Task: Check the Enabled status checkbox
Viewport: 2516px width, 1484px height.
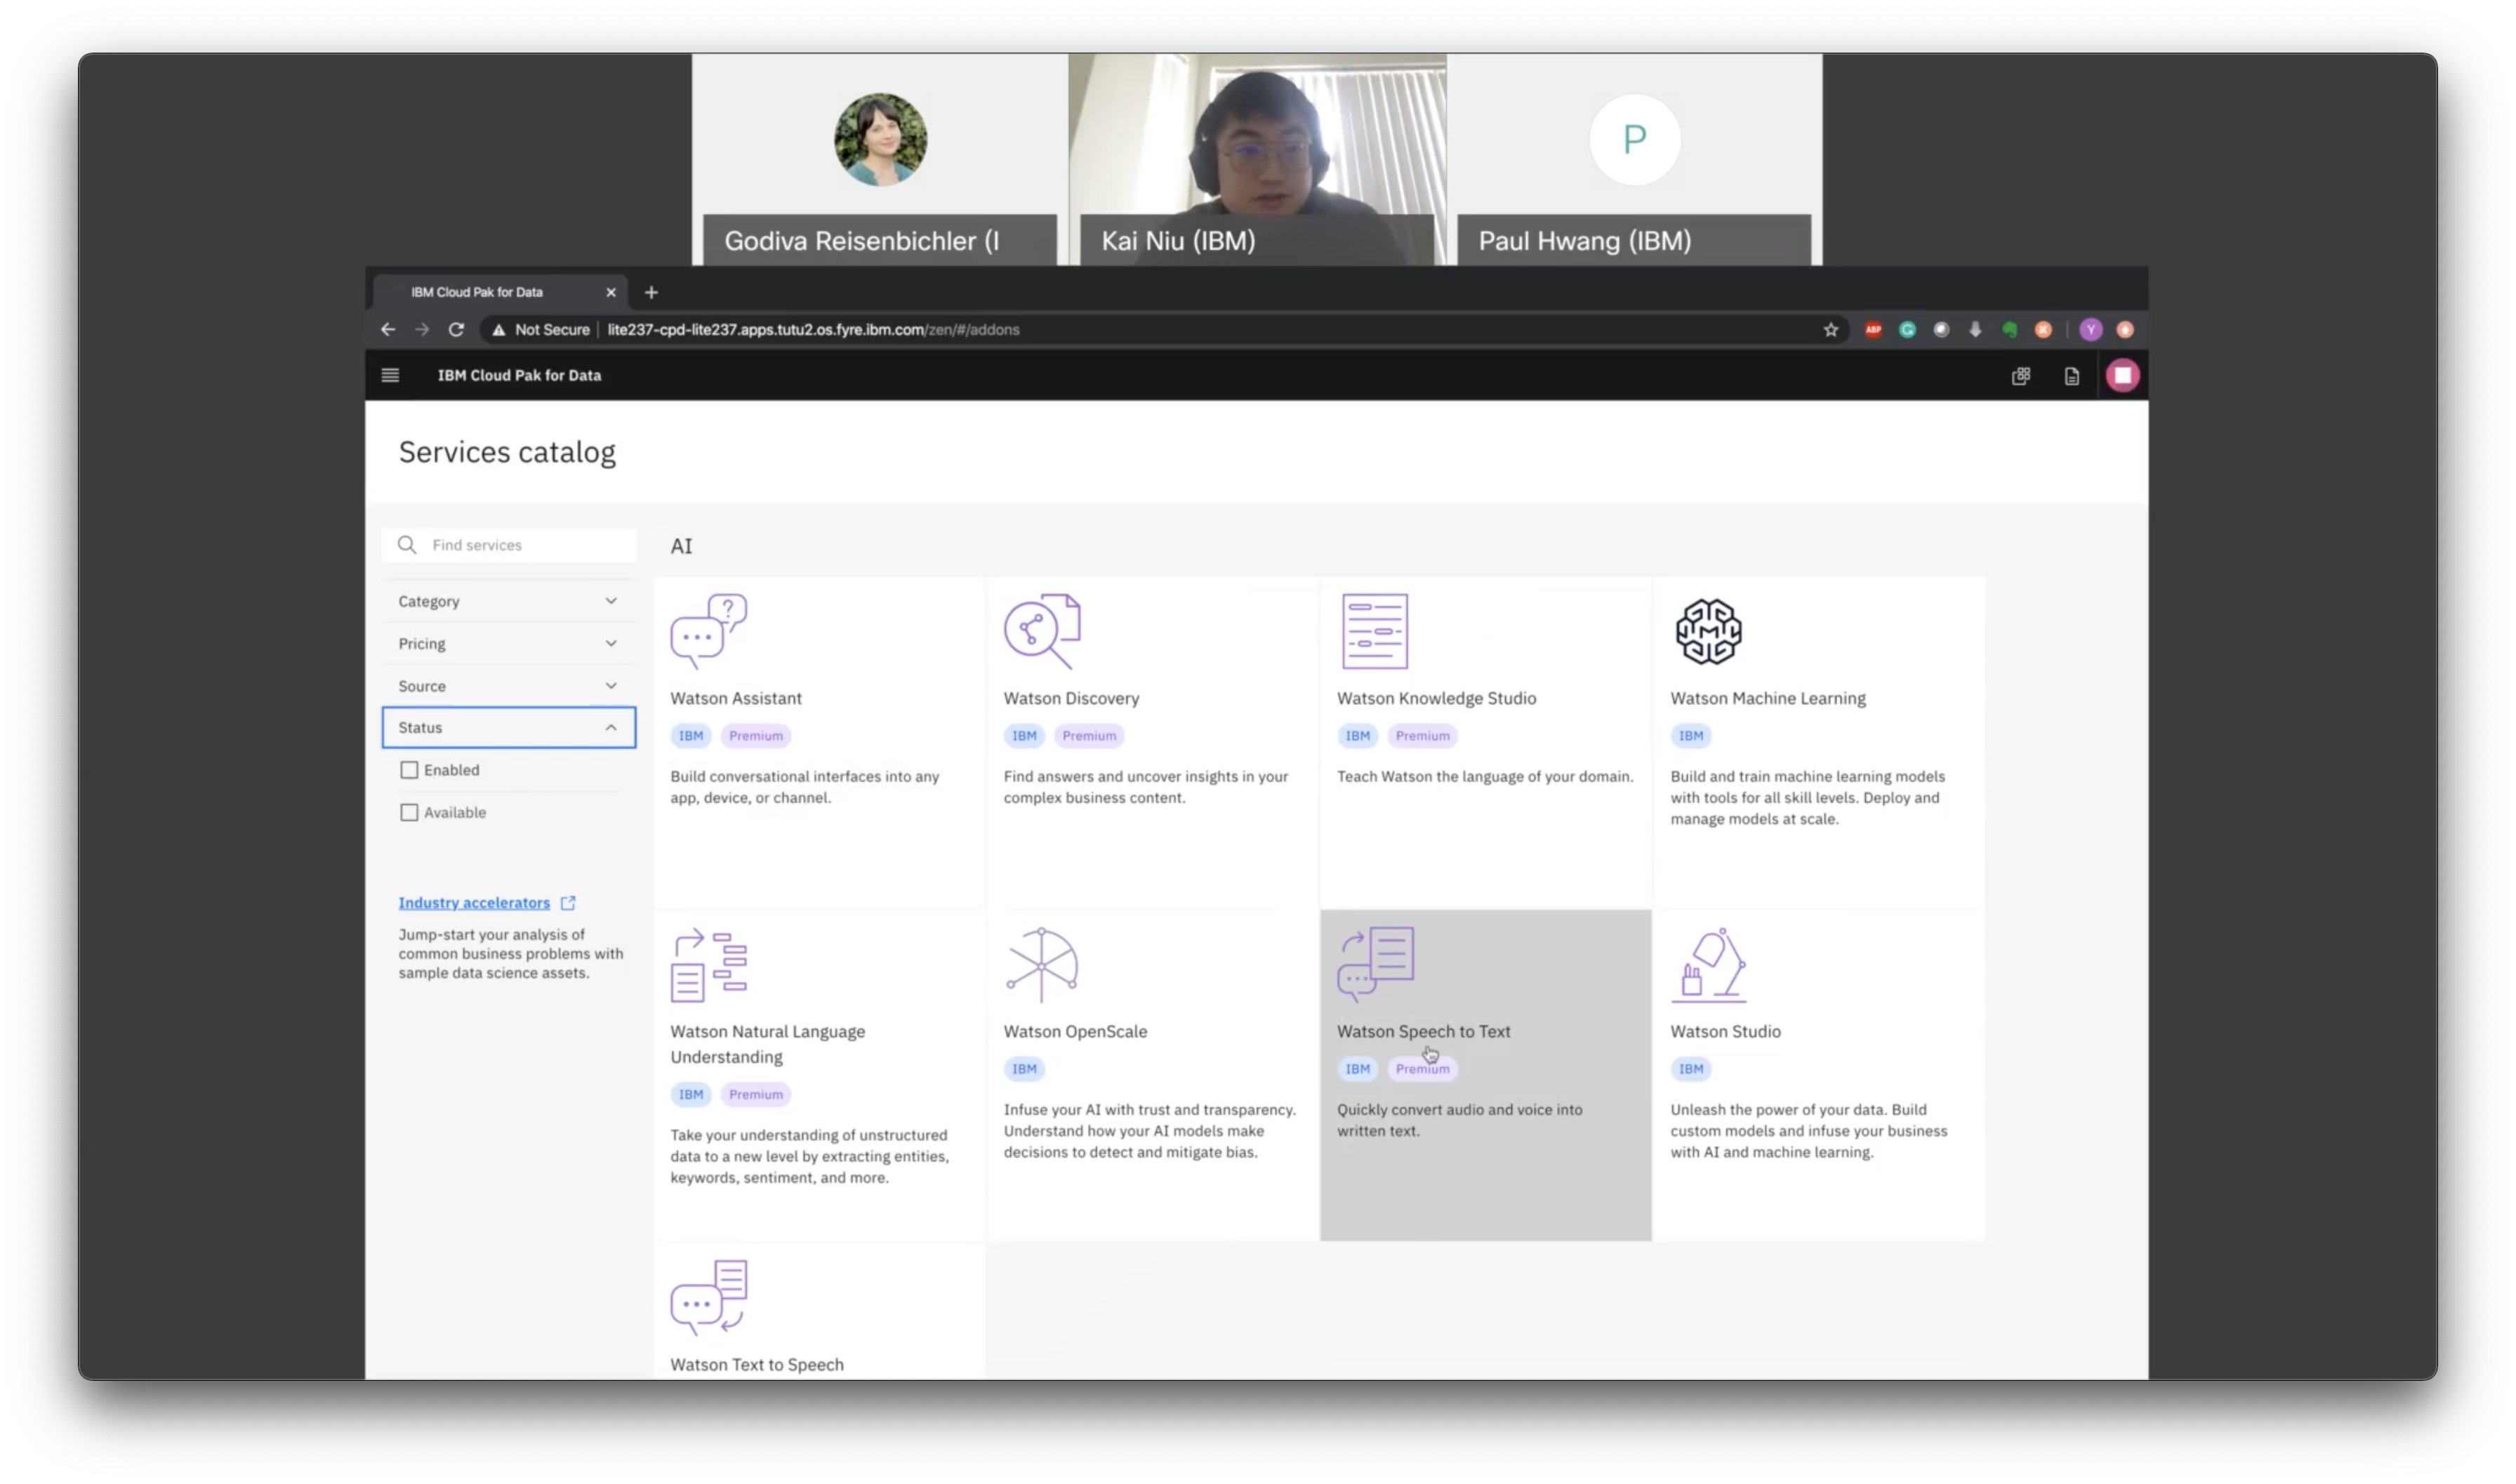Action: [409, 770]
